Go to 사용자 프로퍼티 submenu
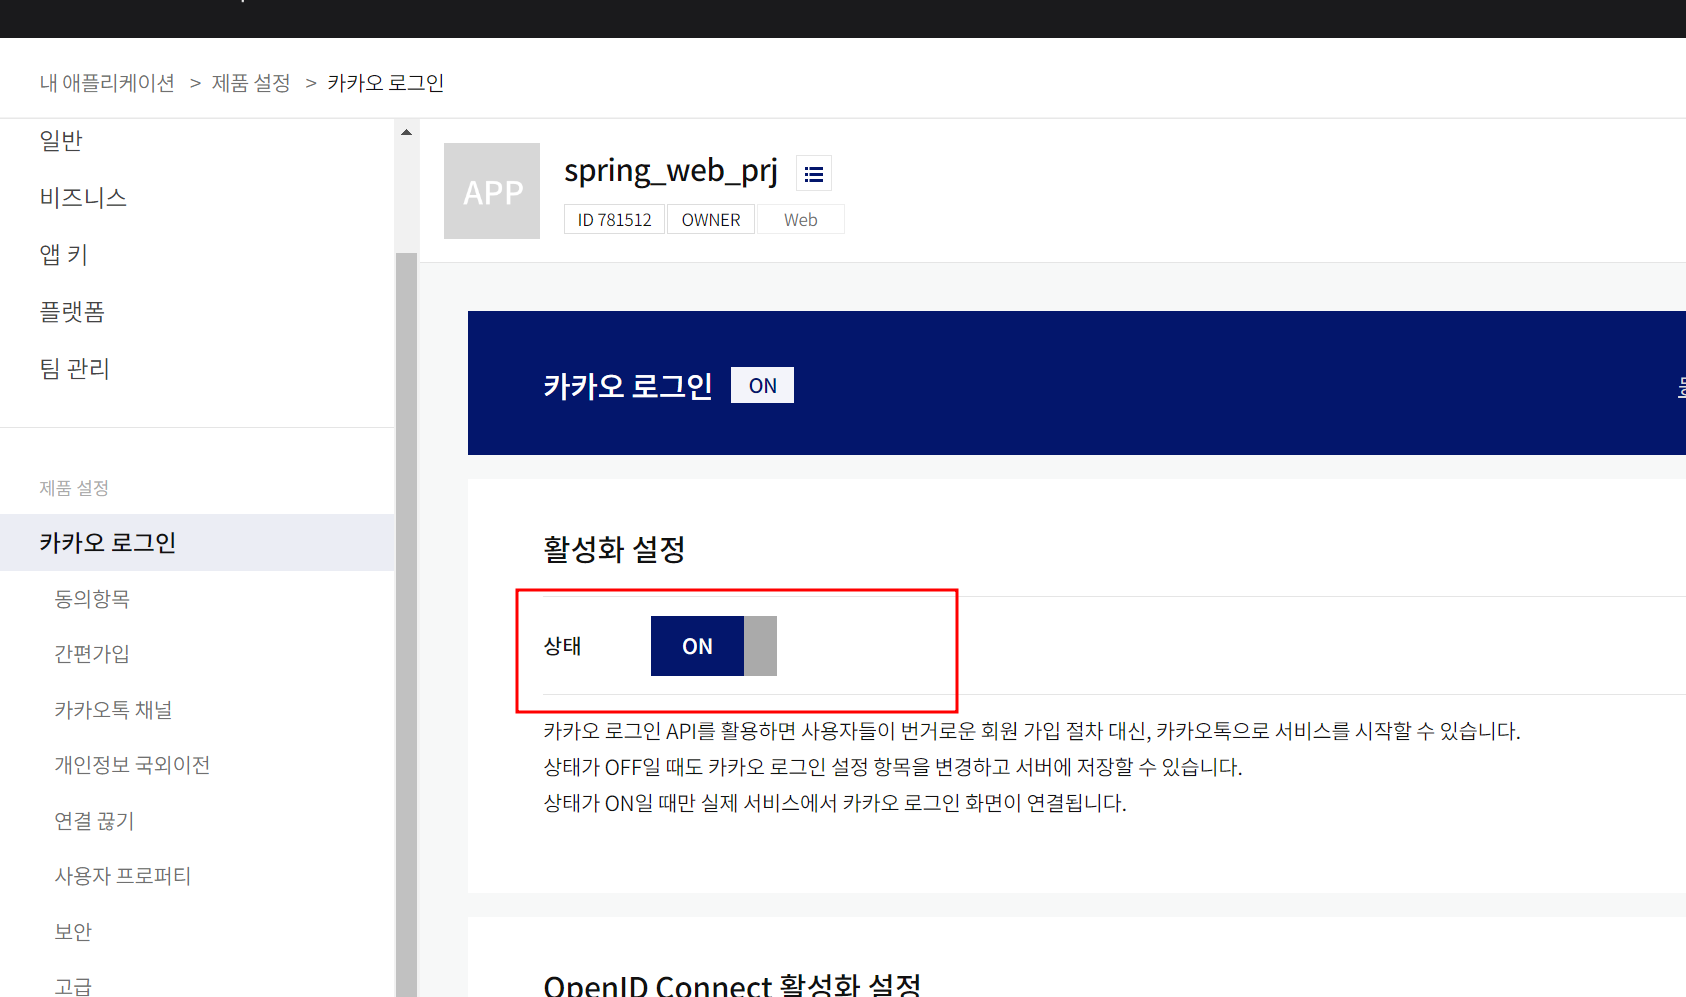Viewport: 1686px width, 997px height. (122, 876)
